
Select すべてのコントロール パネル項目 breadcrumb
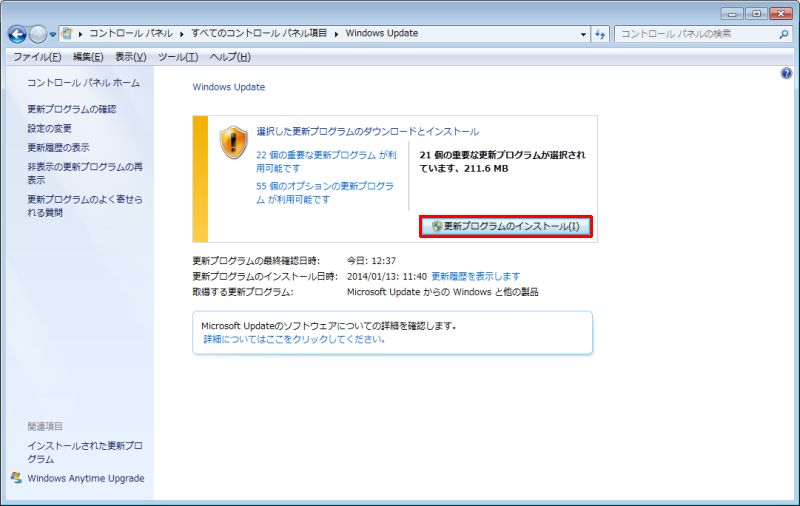pyautogui.click(x=259, y=33)
